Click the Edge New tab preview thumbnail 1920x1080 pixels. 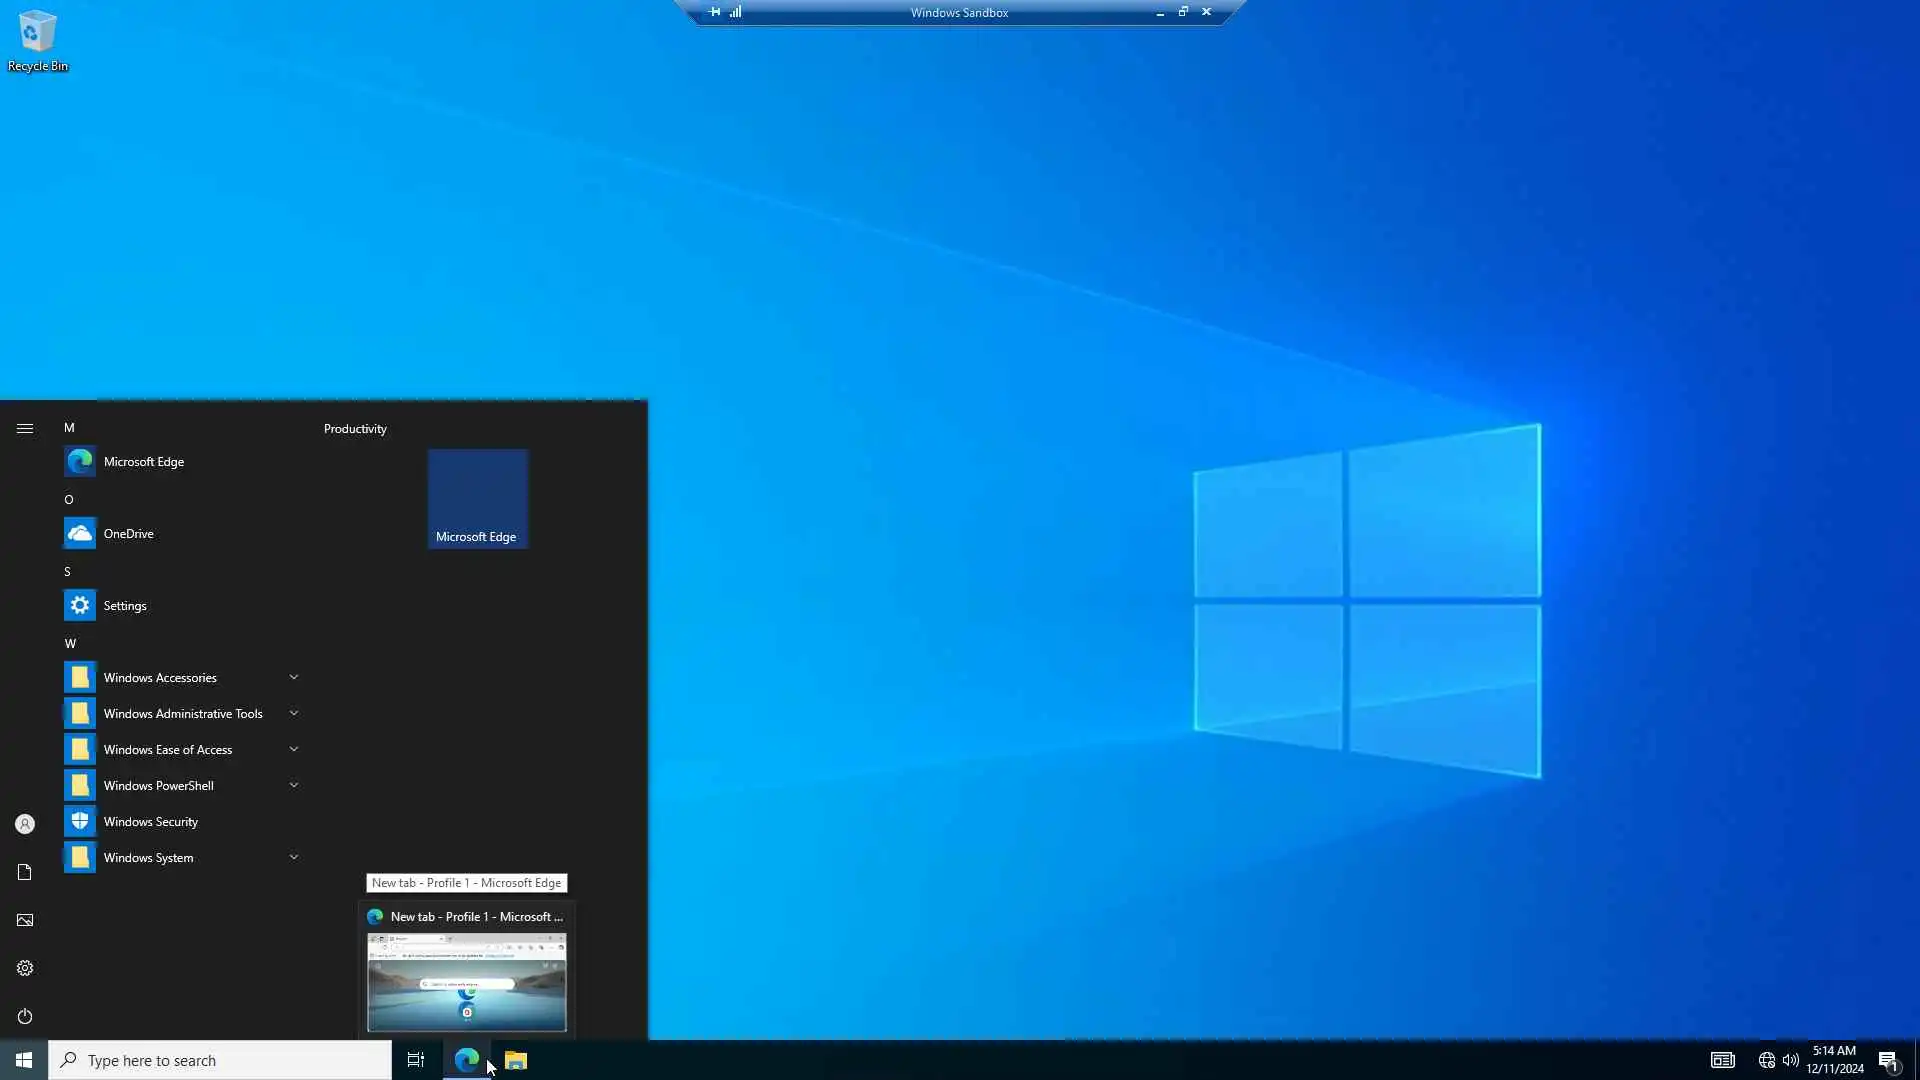(466, 981)
